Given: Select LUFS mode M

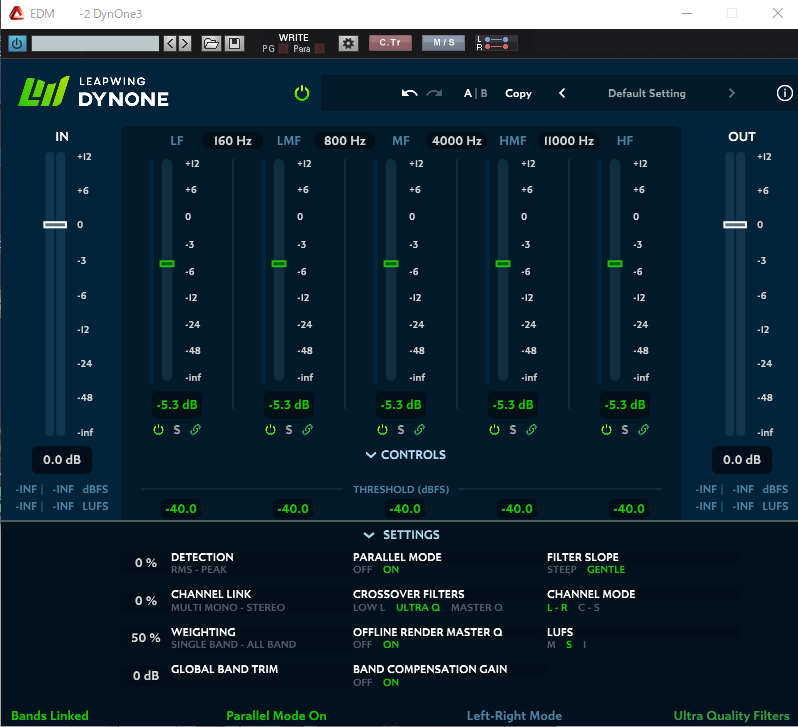Looking at the screenshot, I should tap(551, 645).
